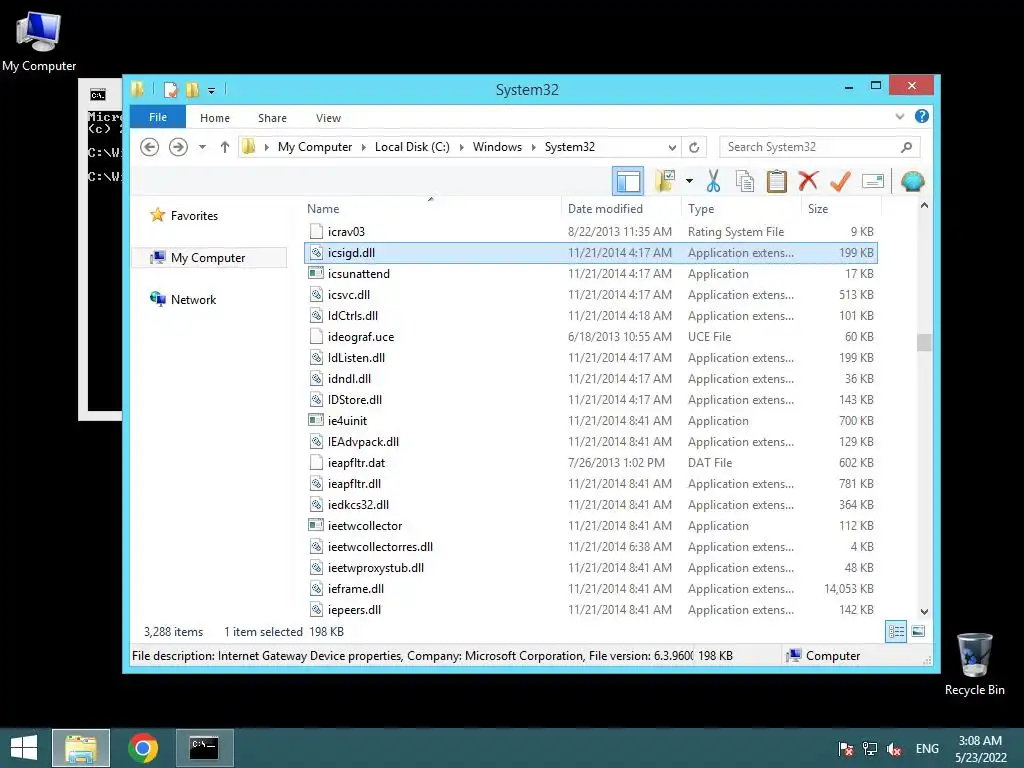Open the Windows Start button
The height and width of the screenshot is (768, 1024).
click(x=24, y=748)
